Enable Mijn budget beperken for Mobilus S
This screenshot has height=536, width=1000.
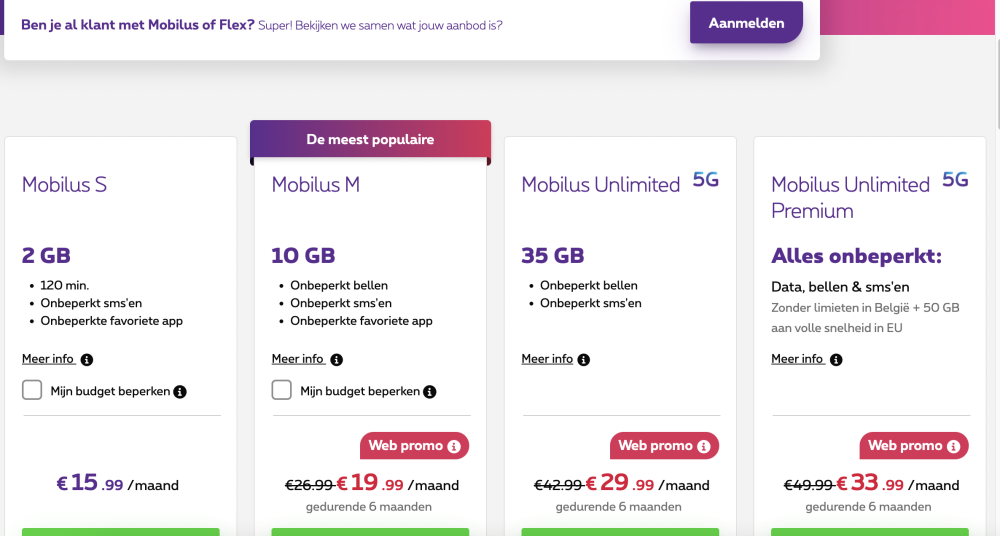[x=32, y=390]
